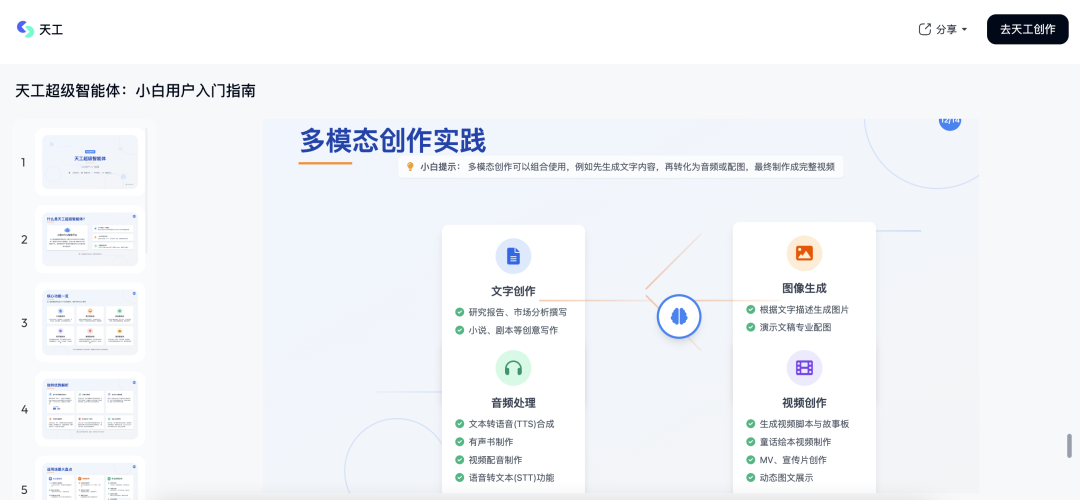Click check icon beside 文本转语音(TTS)合成
The width and height of the screenshot is (1080, 500).
(459, 424)
